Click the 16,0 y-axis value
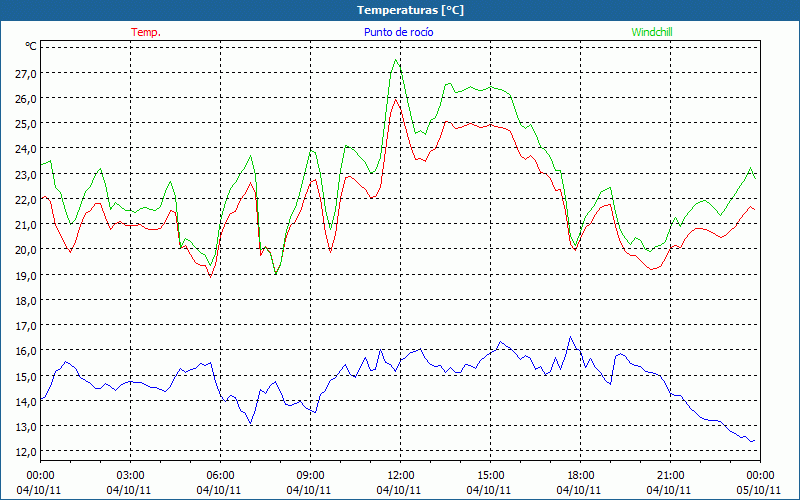Image resolution: width=800 pixels, height=500 pixels. [26, 351]
